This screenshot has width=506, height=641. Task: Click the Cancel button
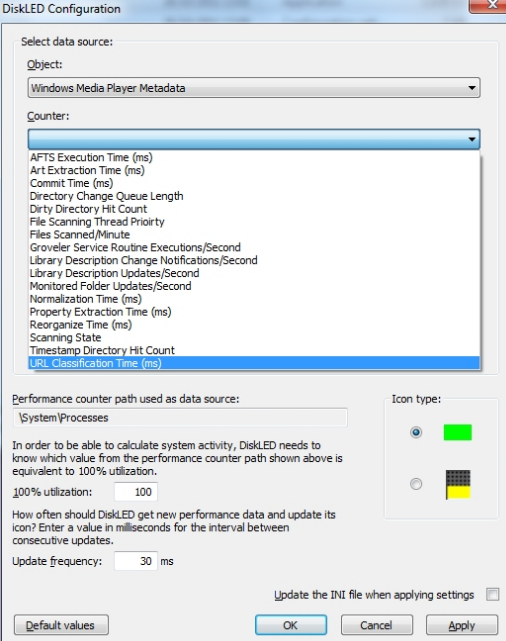coord(376,625)
